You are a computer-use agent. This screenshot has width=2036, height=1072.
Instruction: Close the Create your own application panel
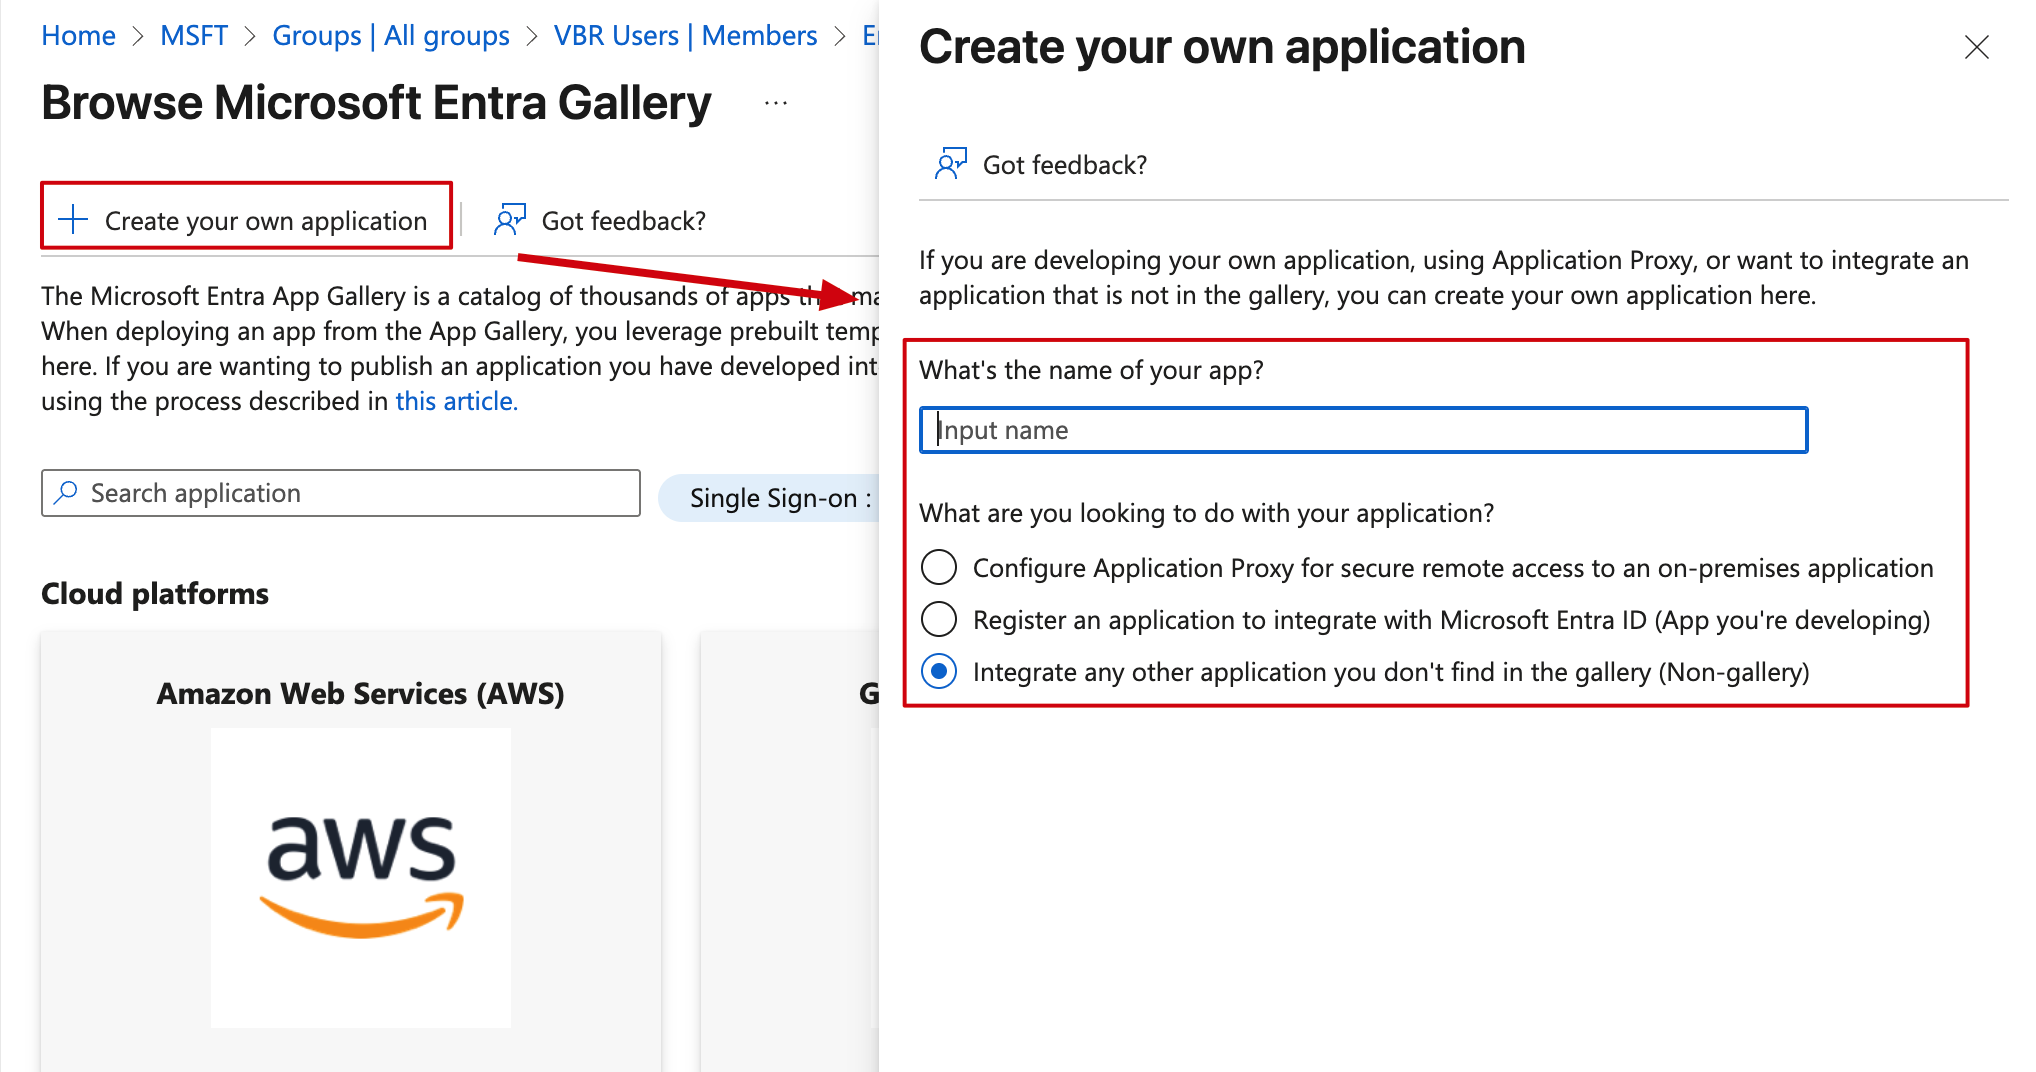click(x=1976, y=47)
